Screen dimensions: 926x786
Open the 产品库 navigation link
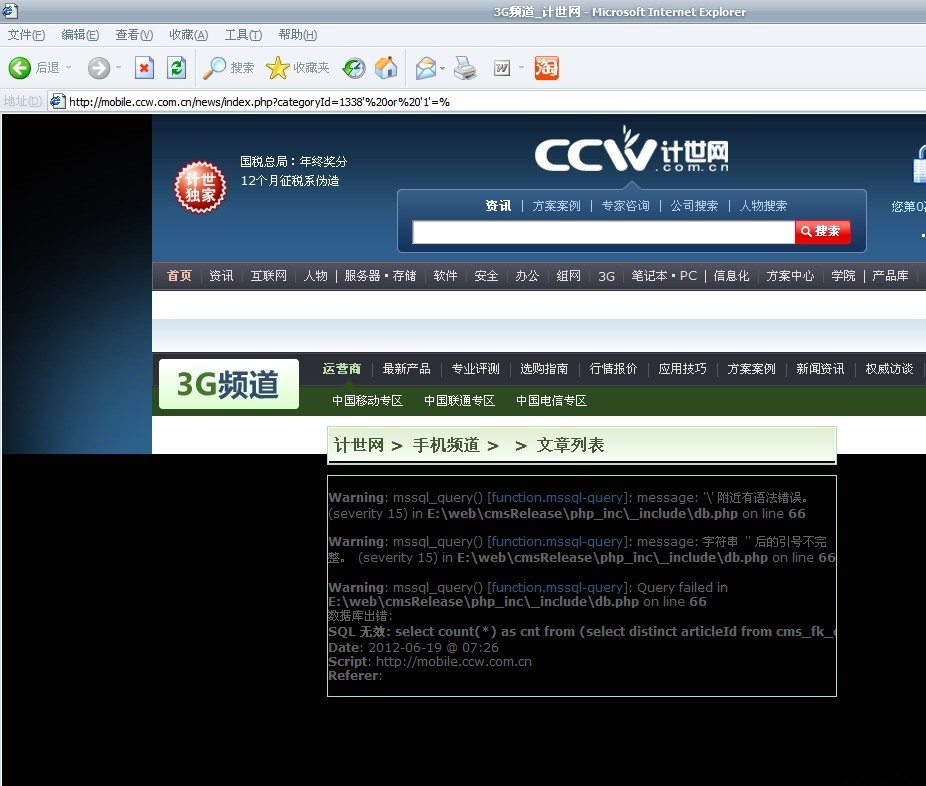(890, 276)
